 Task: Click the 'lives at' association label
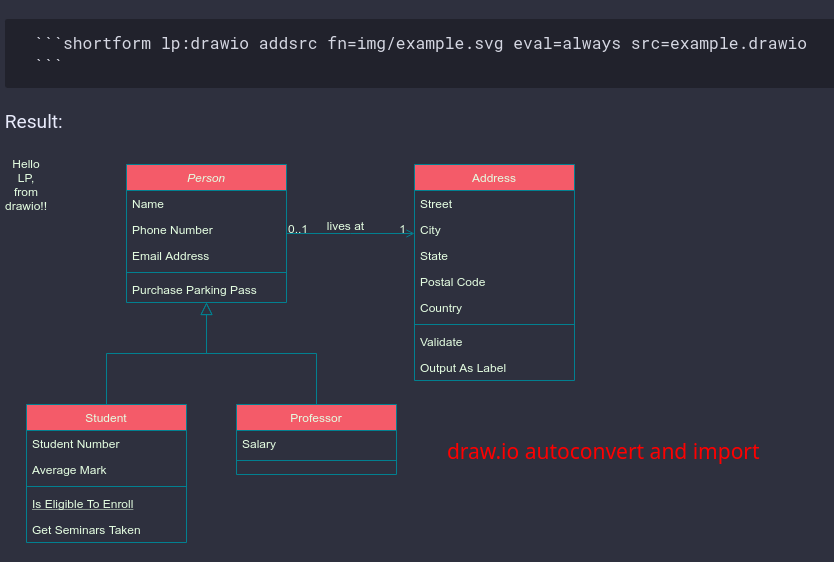click(x=345, y=226)
